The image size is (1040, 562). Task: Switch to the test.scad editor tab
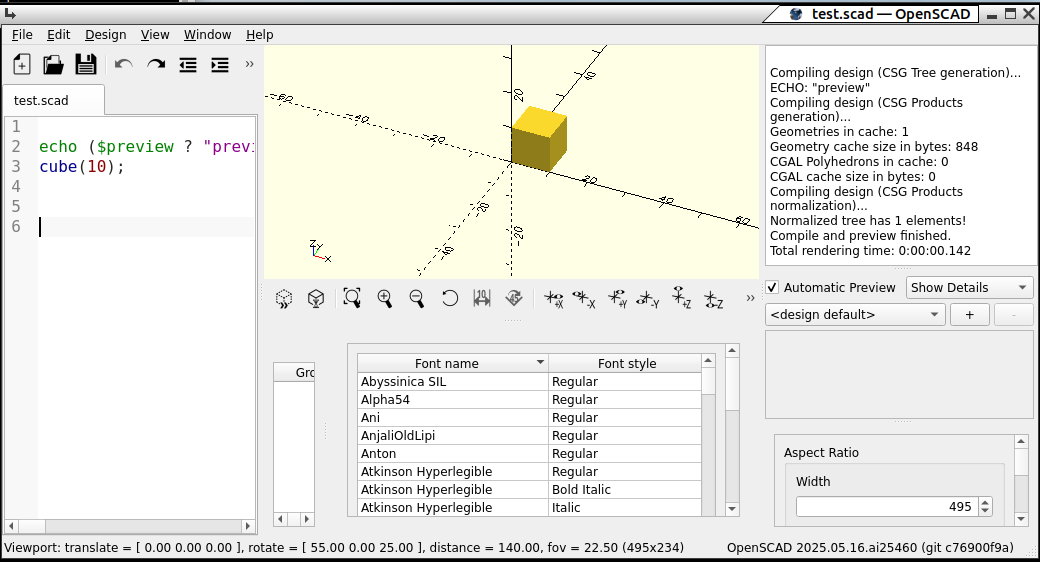click(x=42, y=101)
